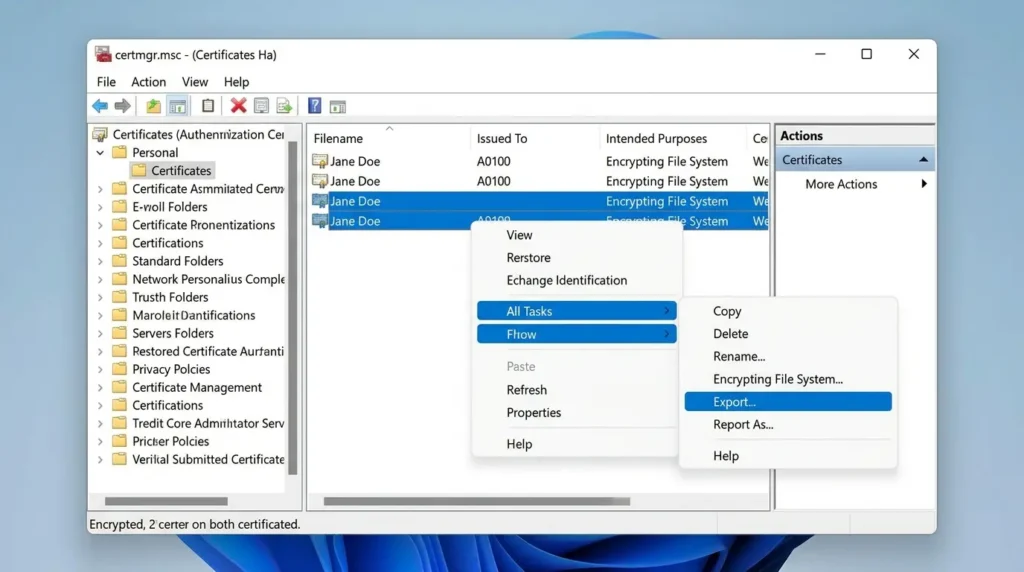Image resolution: width=1024 pixels, height=572 pixels.
Task: Select the Certificates subfolder under Personal
Action: pos(172,170)
